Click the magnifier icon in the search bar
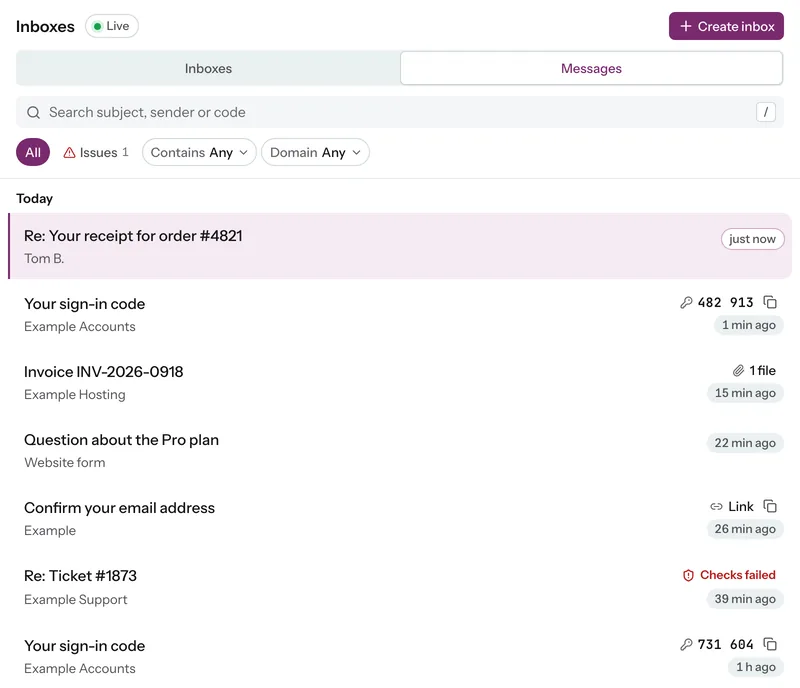800x688 pixels. 34,112
